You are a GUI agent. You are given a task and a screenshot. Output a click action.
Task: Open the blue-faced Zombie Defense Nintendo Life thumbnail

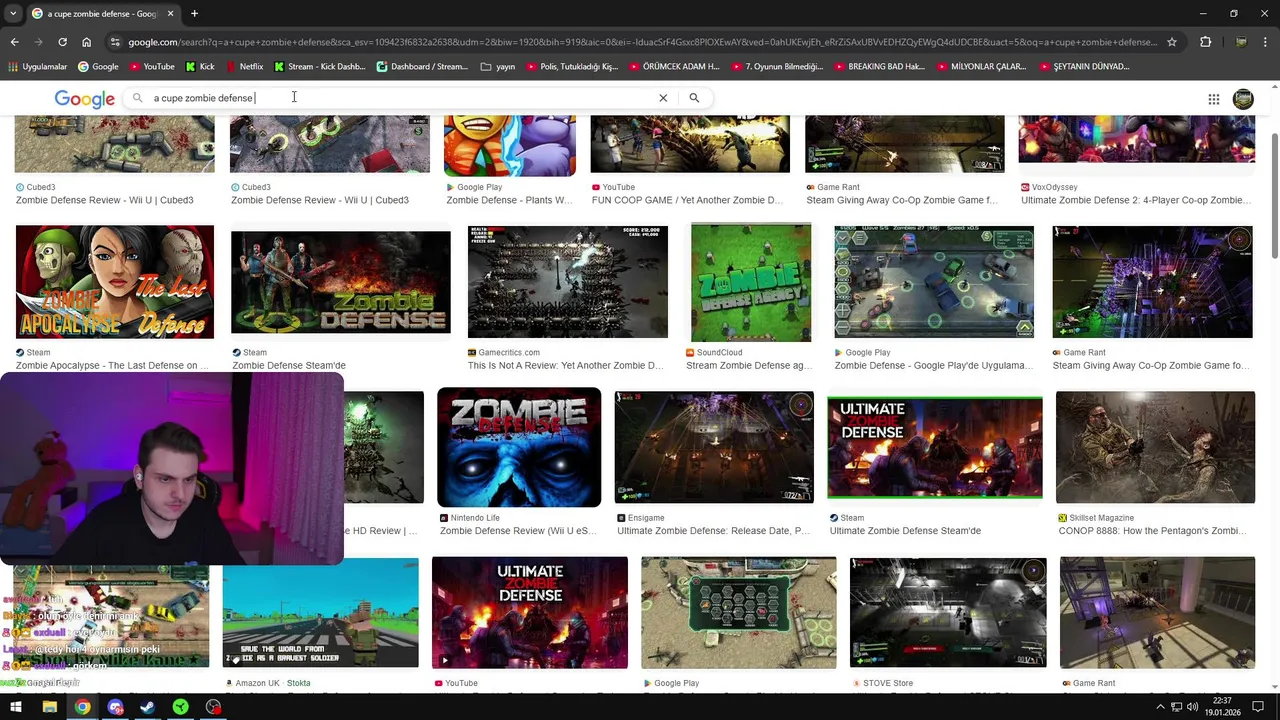(x=519, y=447)
